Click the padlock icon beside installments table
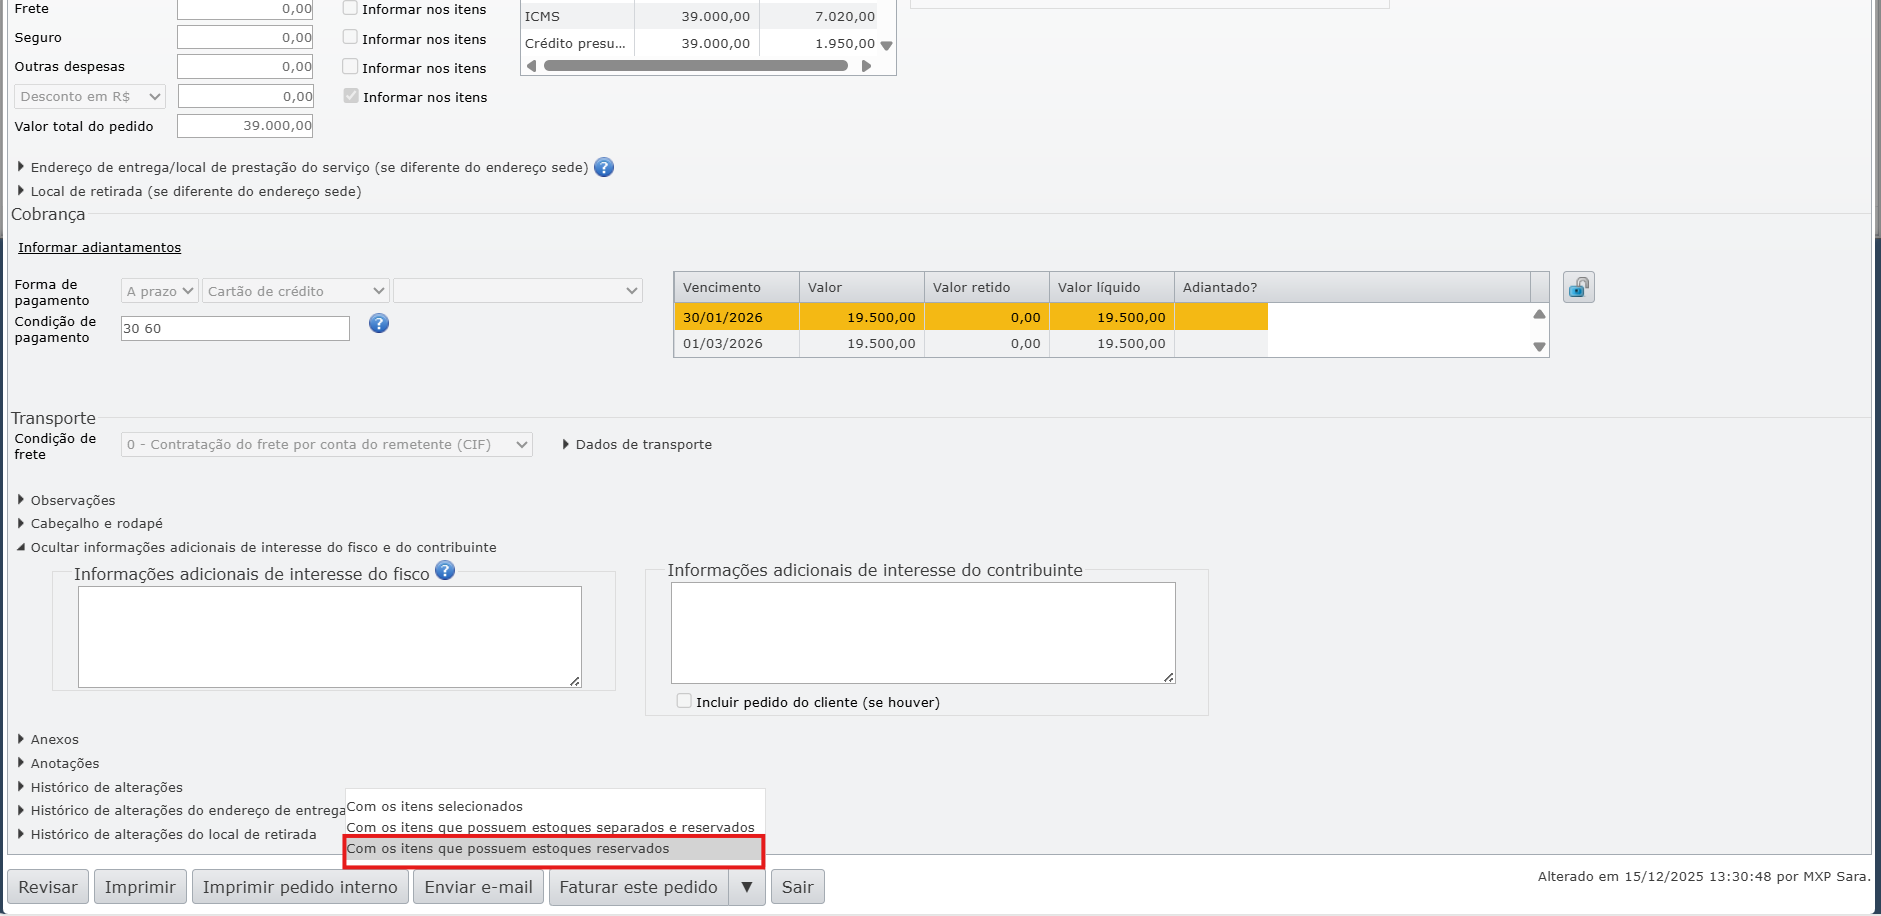 pyautogui.click(x=1579, y=288)
